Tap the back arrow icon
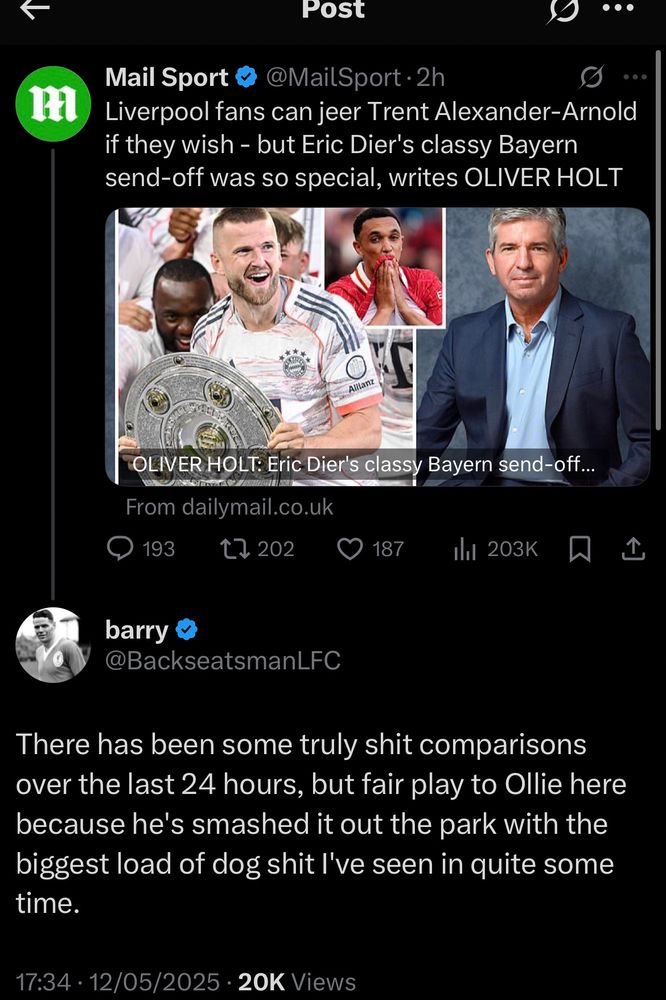 tap(34, 9)
